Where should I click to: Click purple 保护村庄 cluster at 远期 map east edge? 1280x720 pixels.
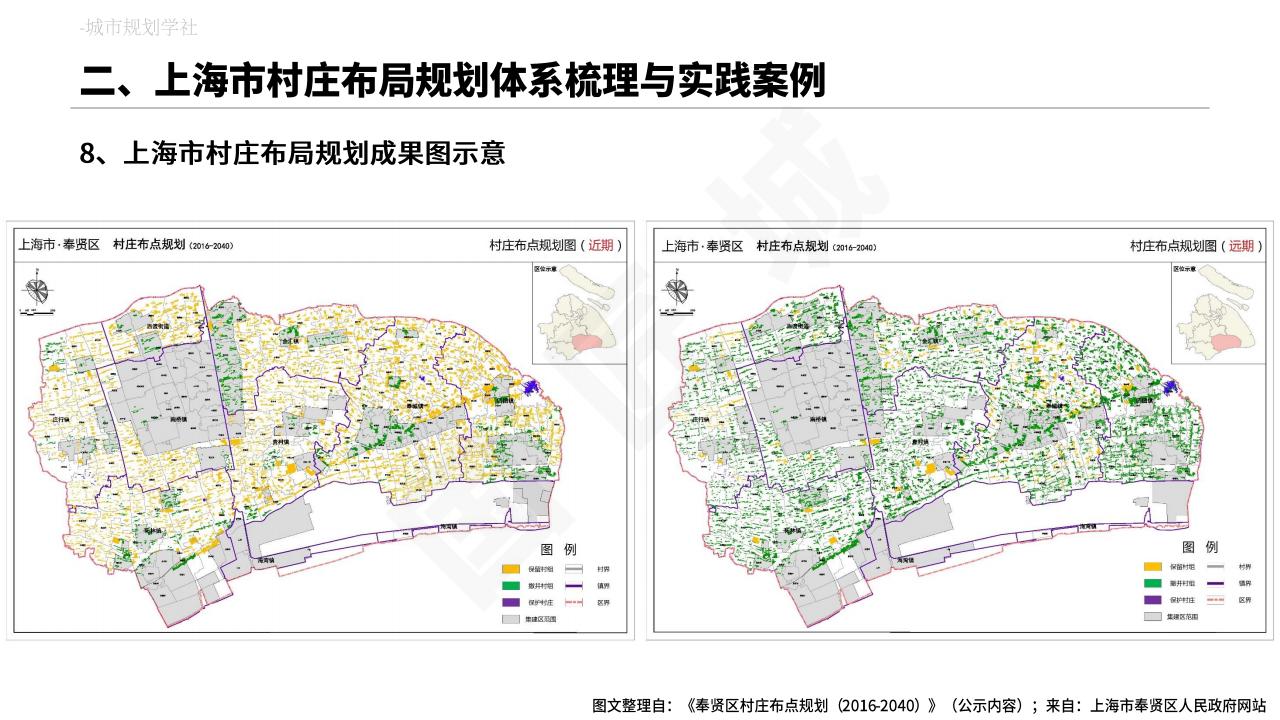point(1171,387)
